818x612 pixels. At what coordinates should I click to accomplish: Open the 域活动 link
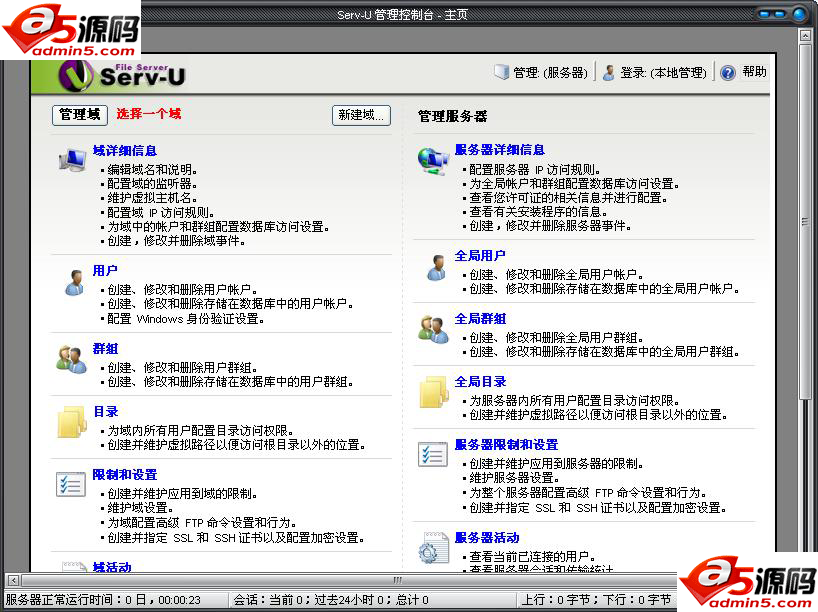pos(112,567)
